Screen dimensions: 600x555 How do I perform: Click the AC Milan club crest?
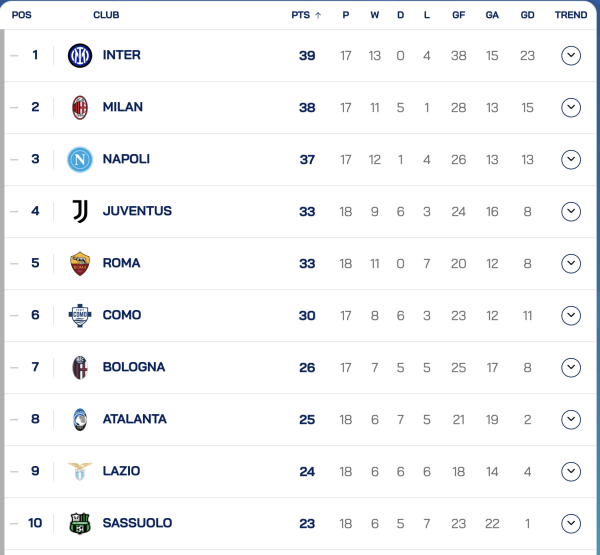[80, 108]
